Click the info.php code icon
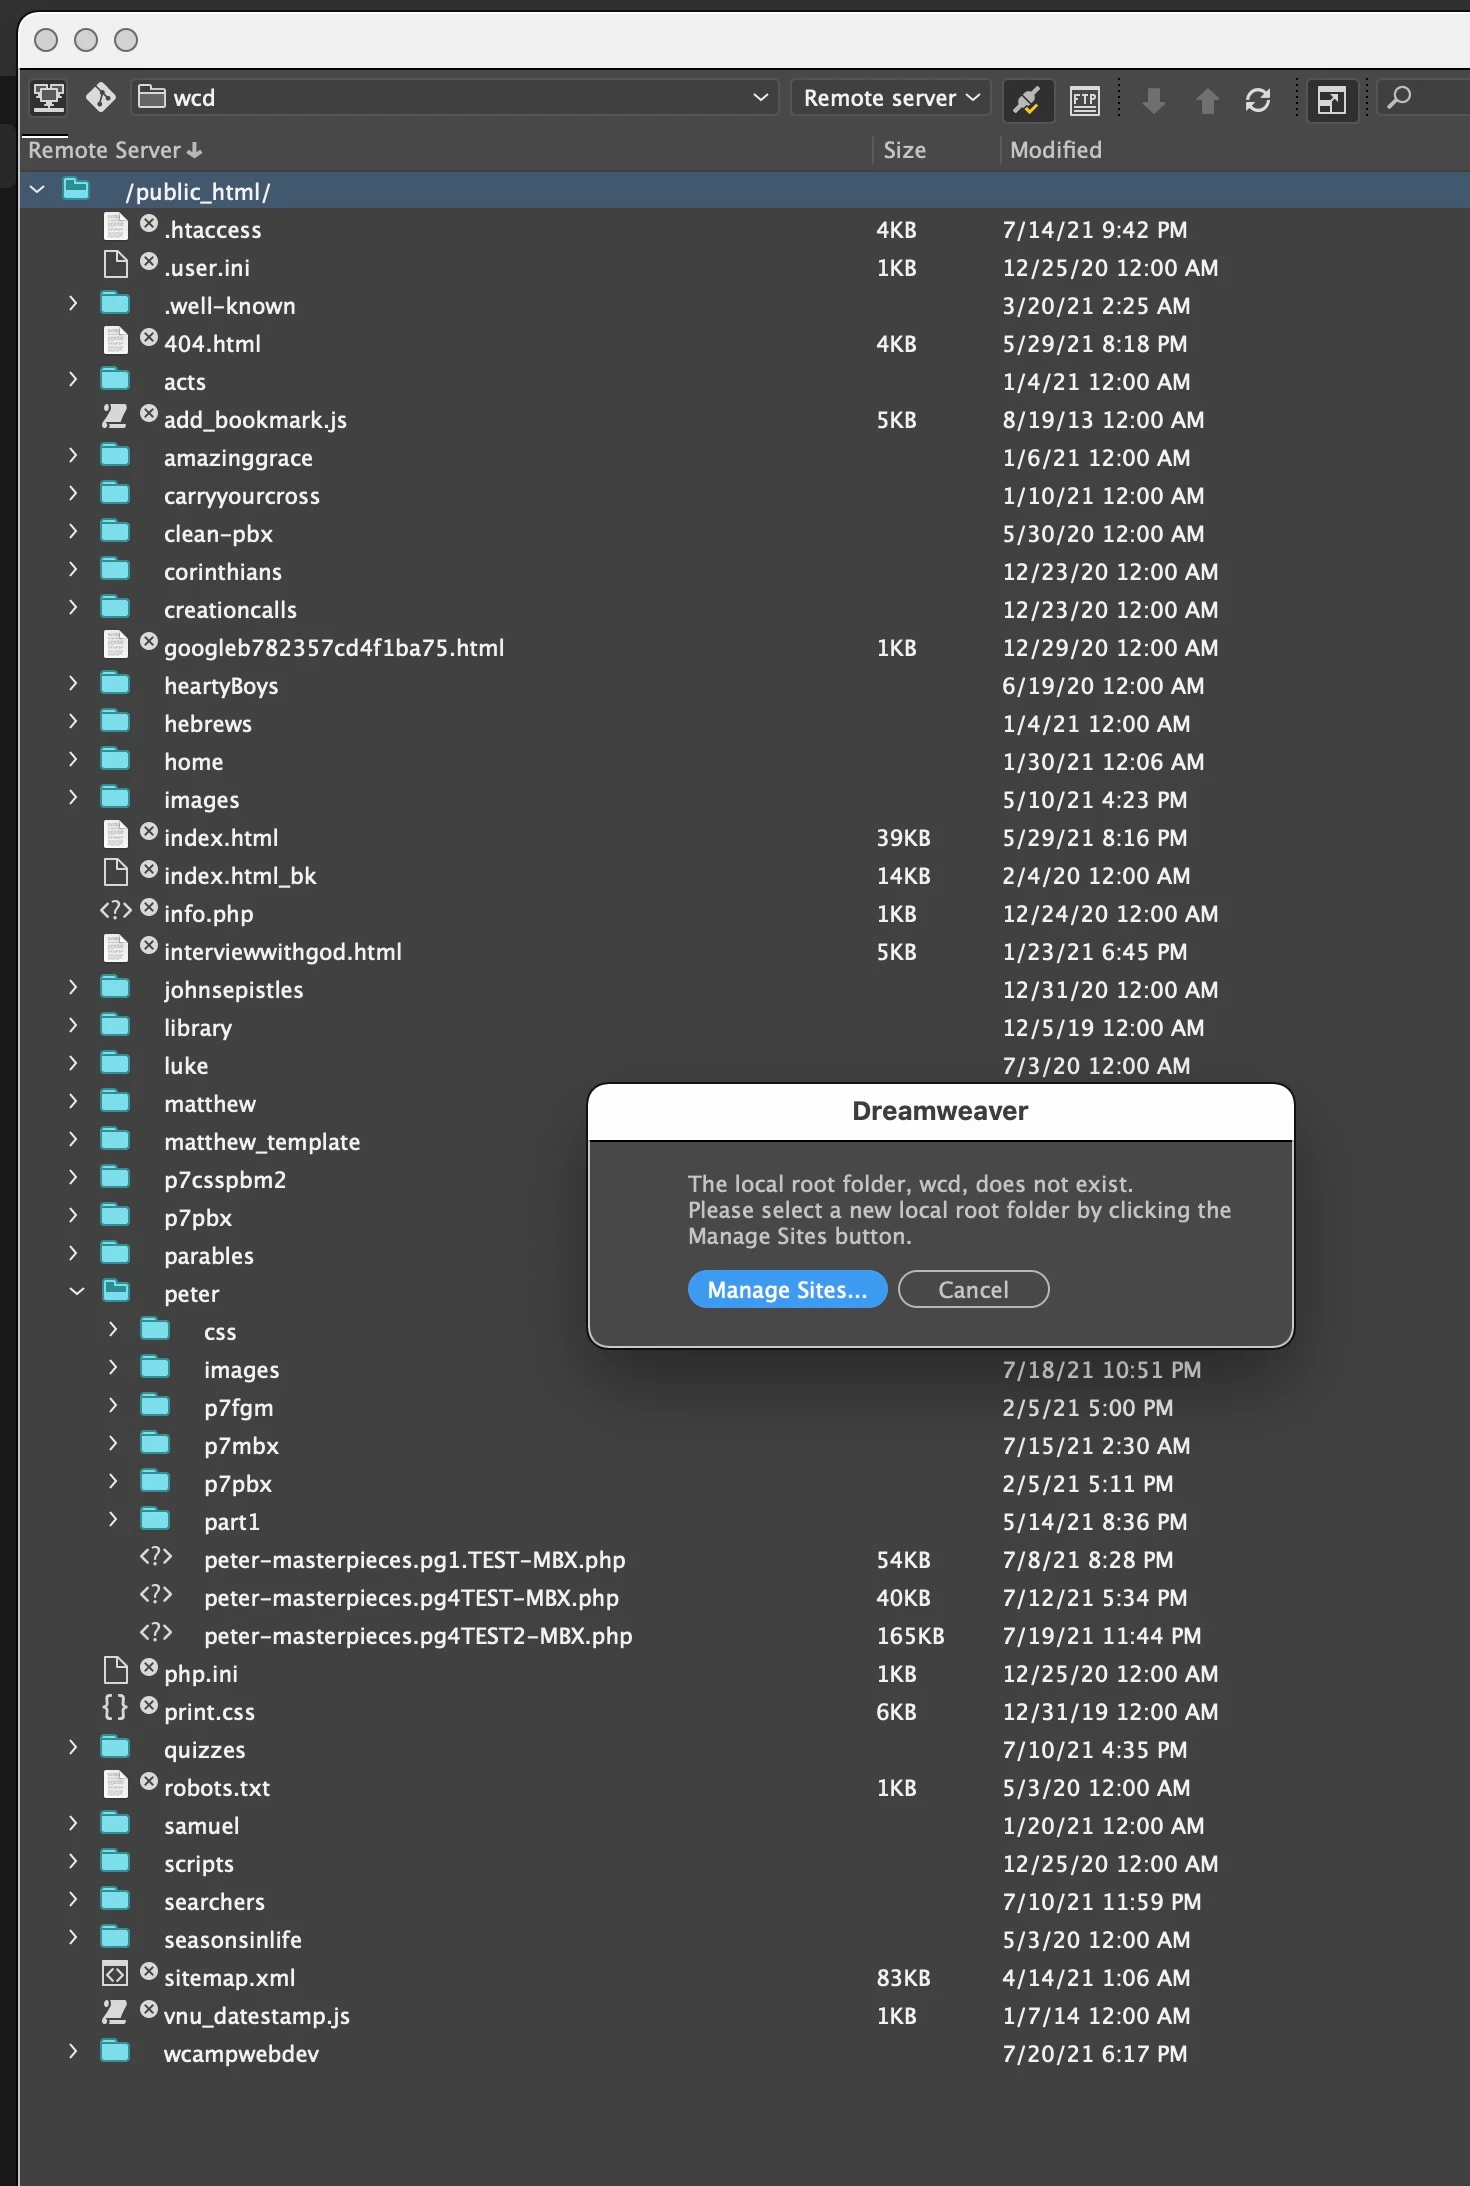 (x=115, y=910)
